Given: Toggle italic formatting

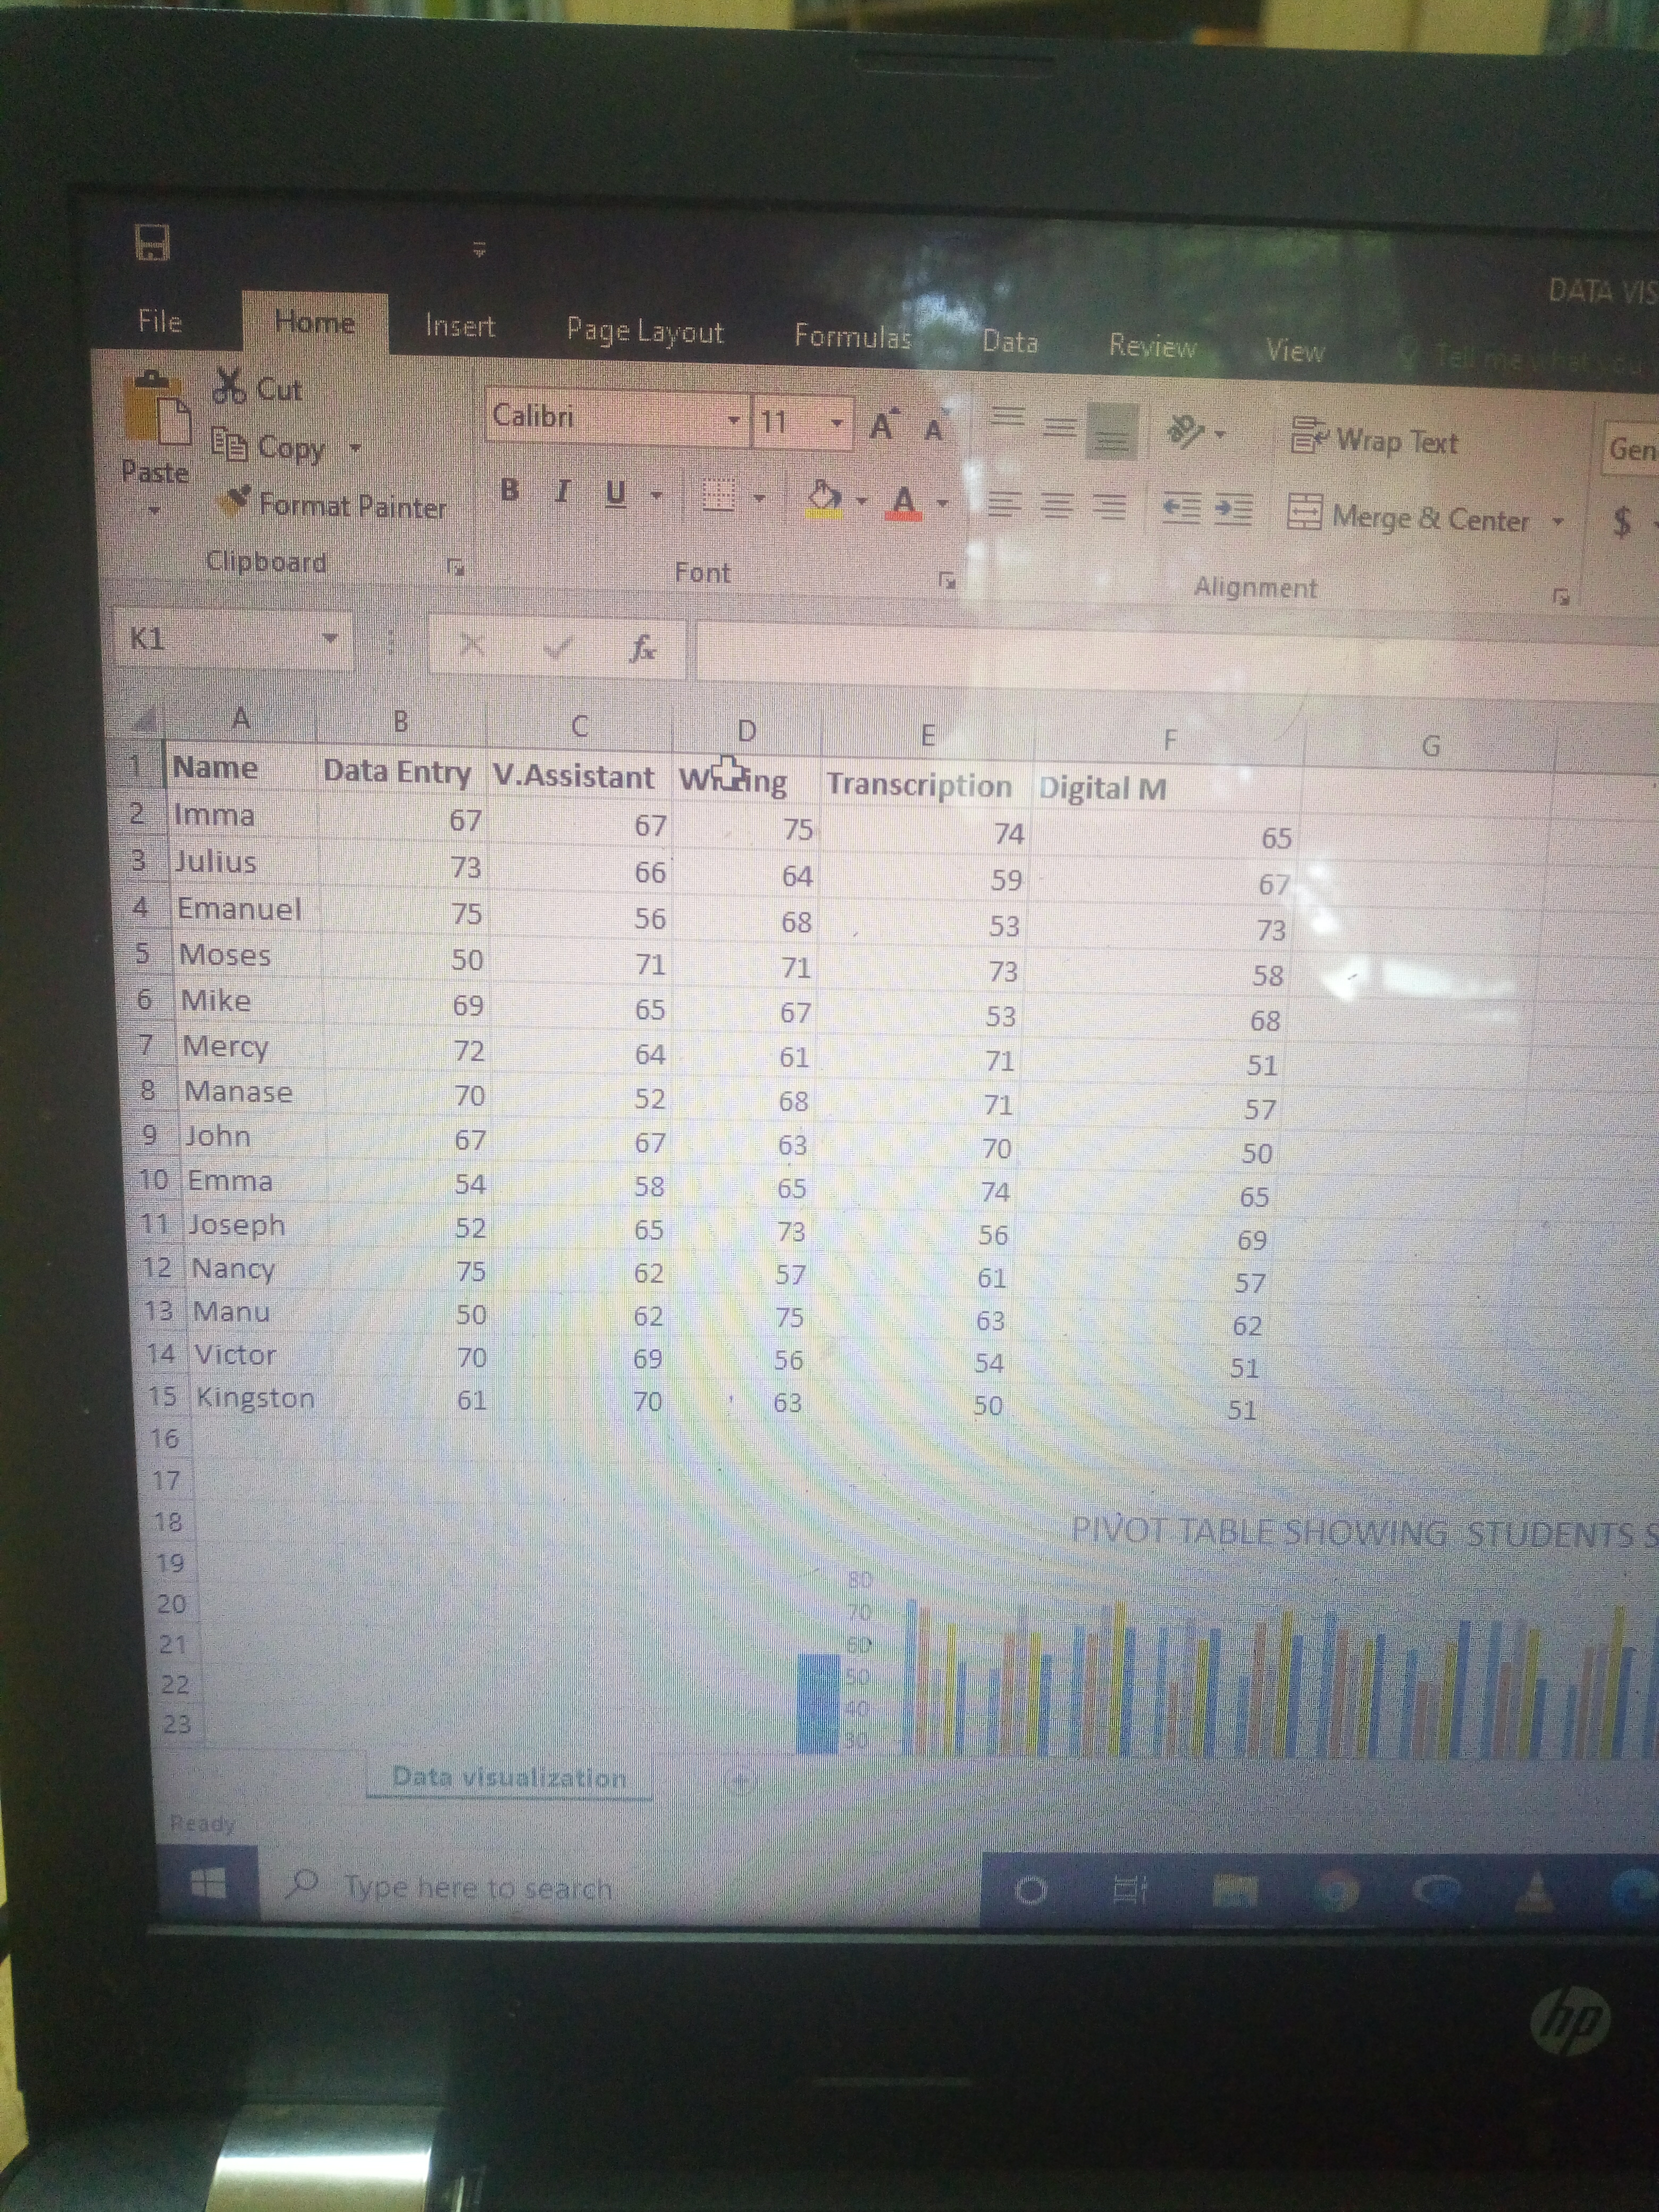Looking at the screenshot, I should [x=561, y=490].
